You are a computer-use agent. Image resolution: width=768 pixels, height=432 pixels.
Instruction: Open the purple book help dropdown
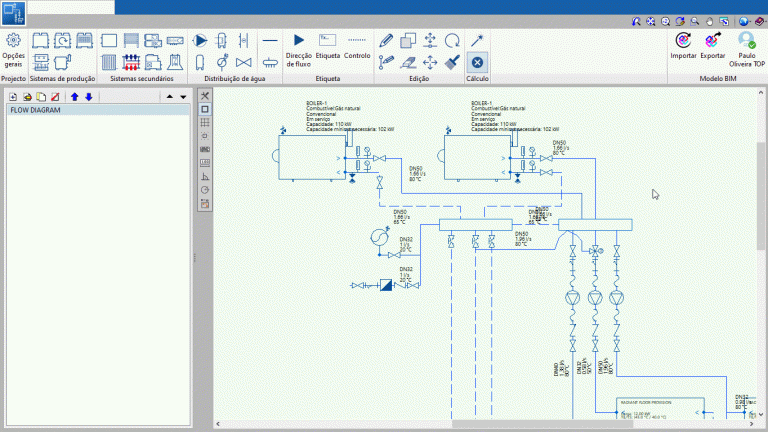click(x=760, y=22)
